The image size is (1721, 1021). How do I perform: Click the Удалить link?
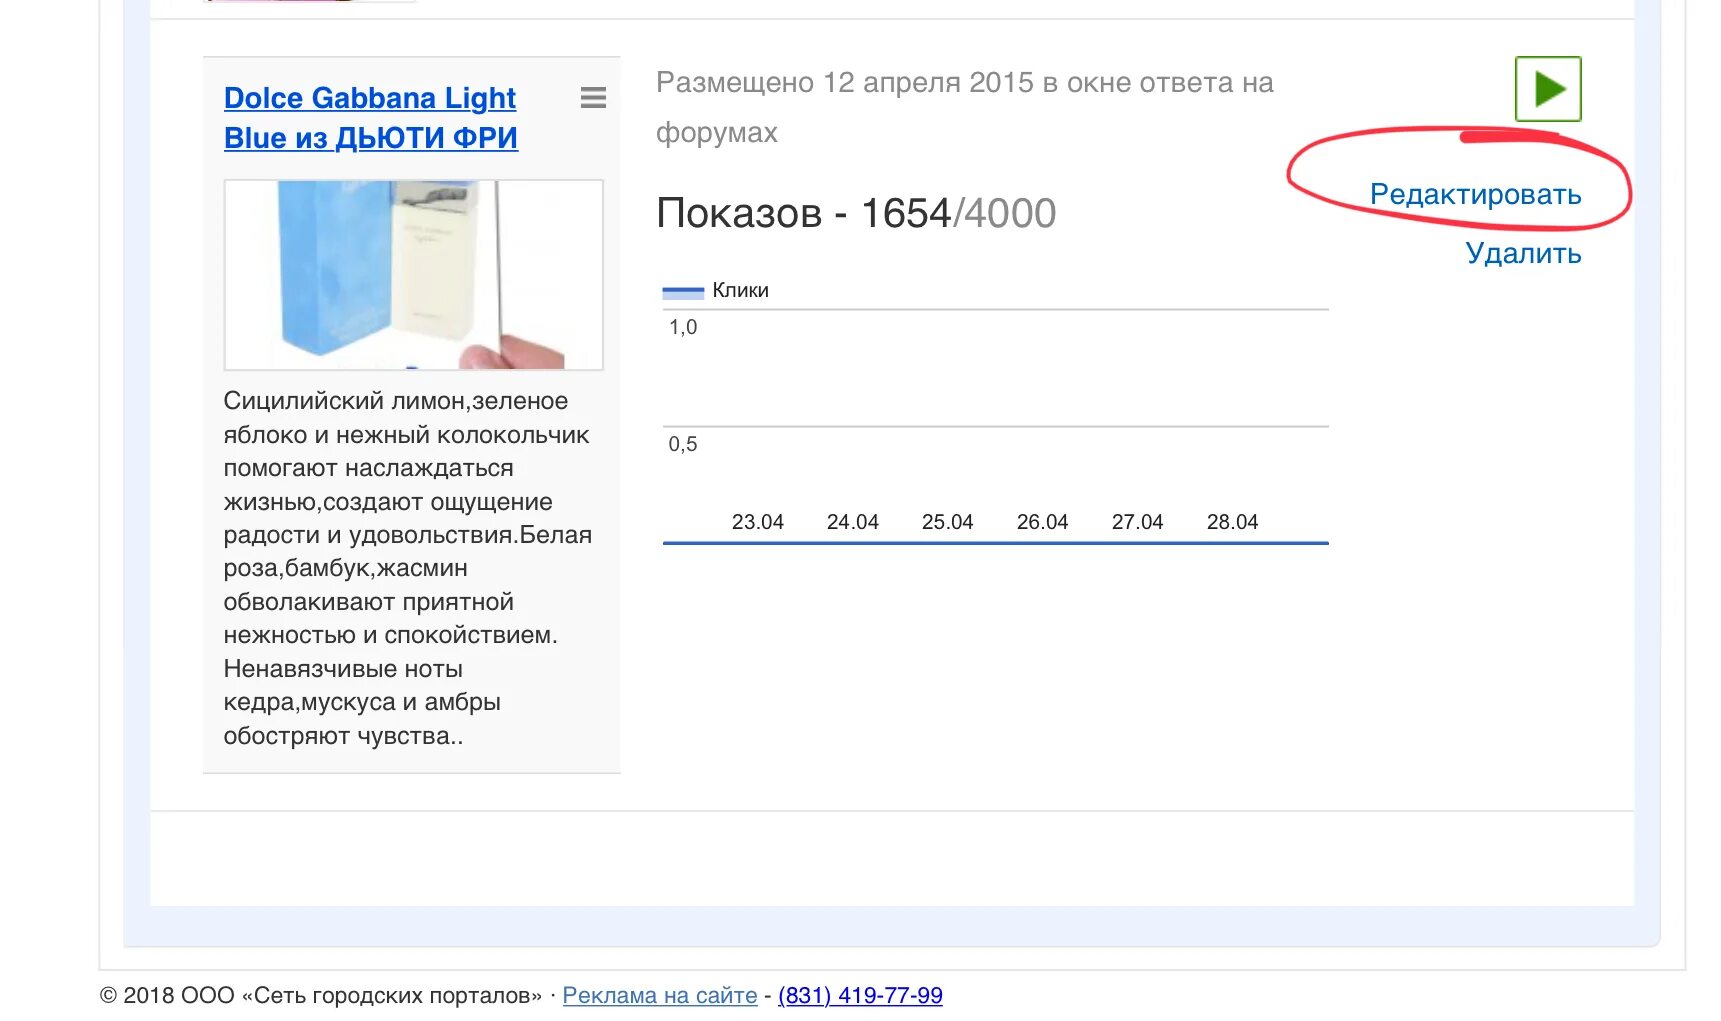point(1523,253)
